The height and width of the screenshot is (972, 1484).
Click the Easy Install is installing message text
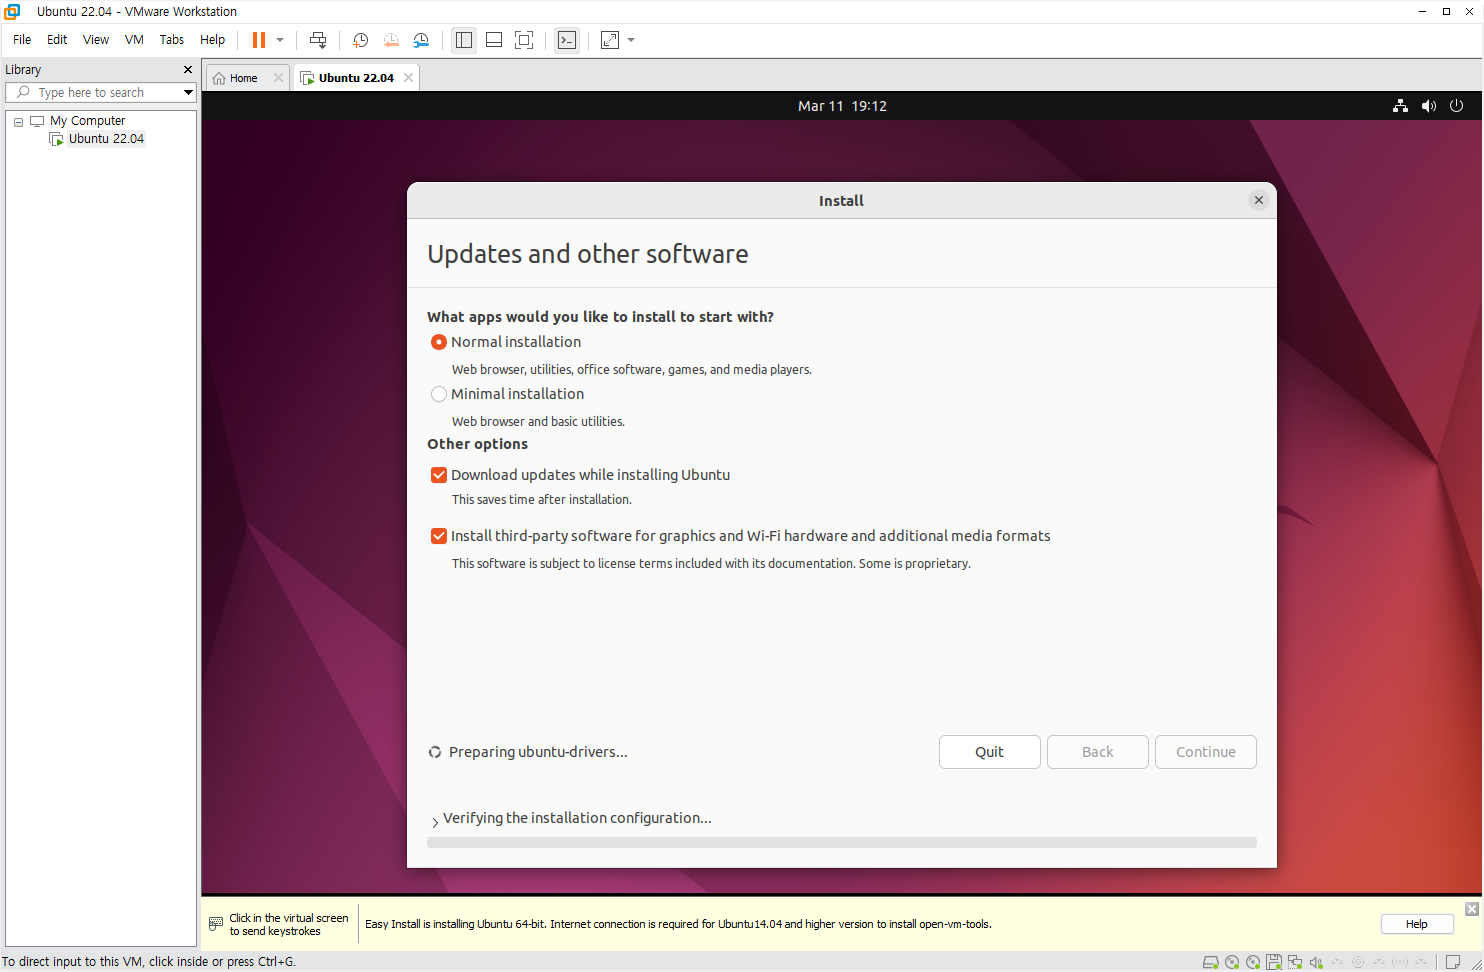click(x=678, y=924)
